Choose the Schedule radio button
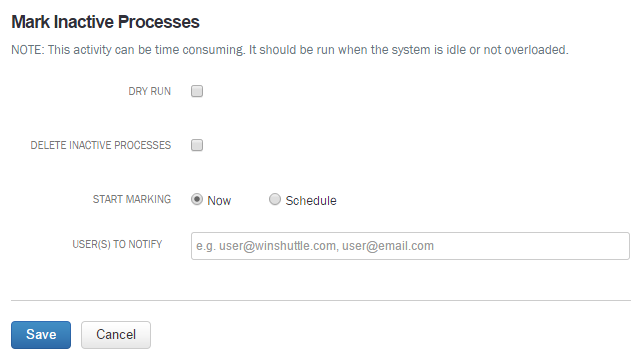Screen dimensions: 641x364 [275, 199]
